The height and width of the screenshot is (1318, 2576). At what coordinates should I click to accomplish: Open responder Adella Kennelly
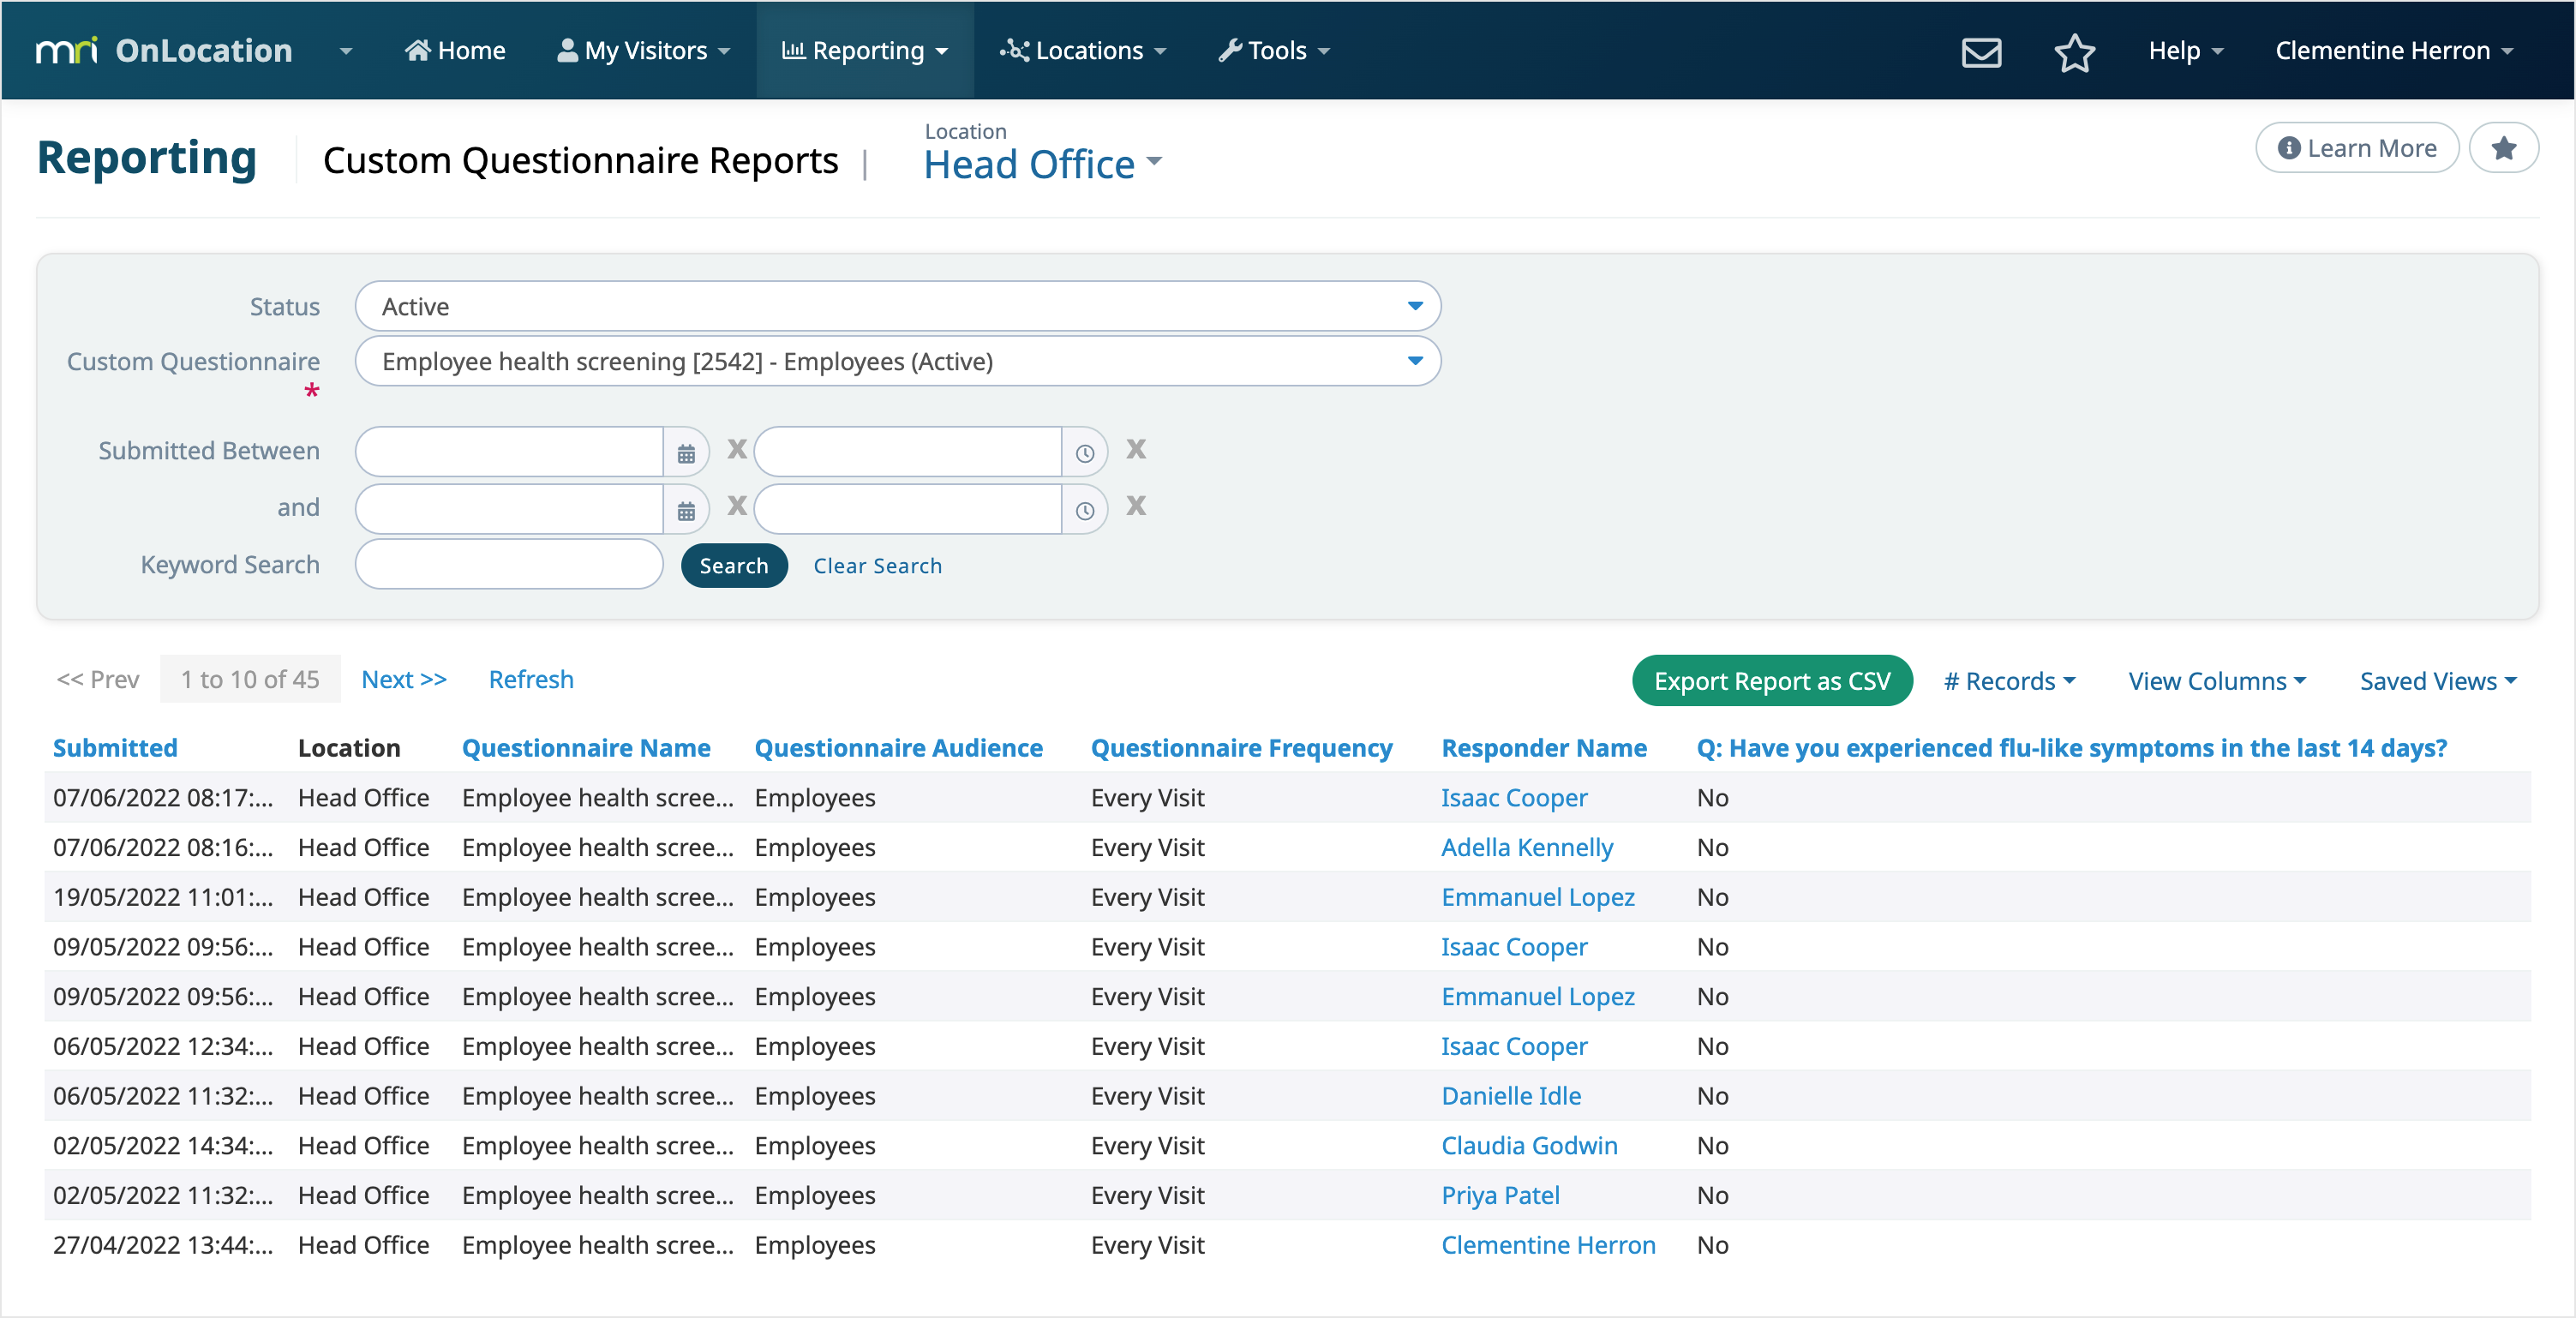click(1527, 848)
